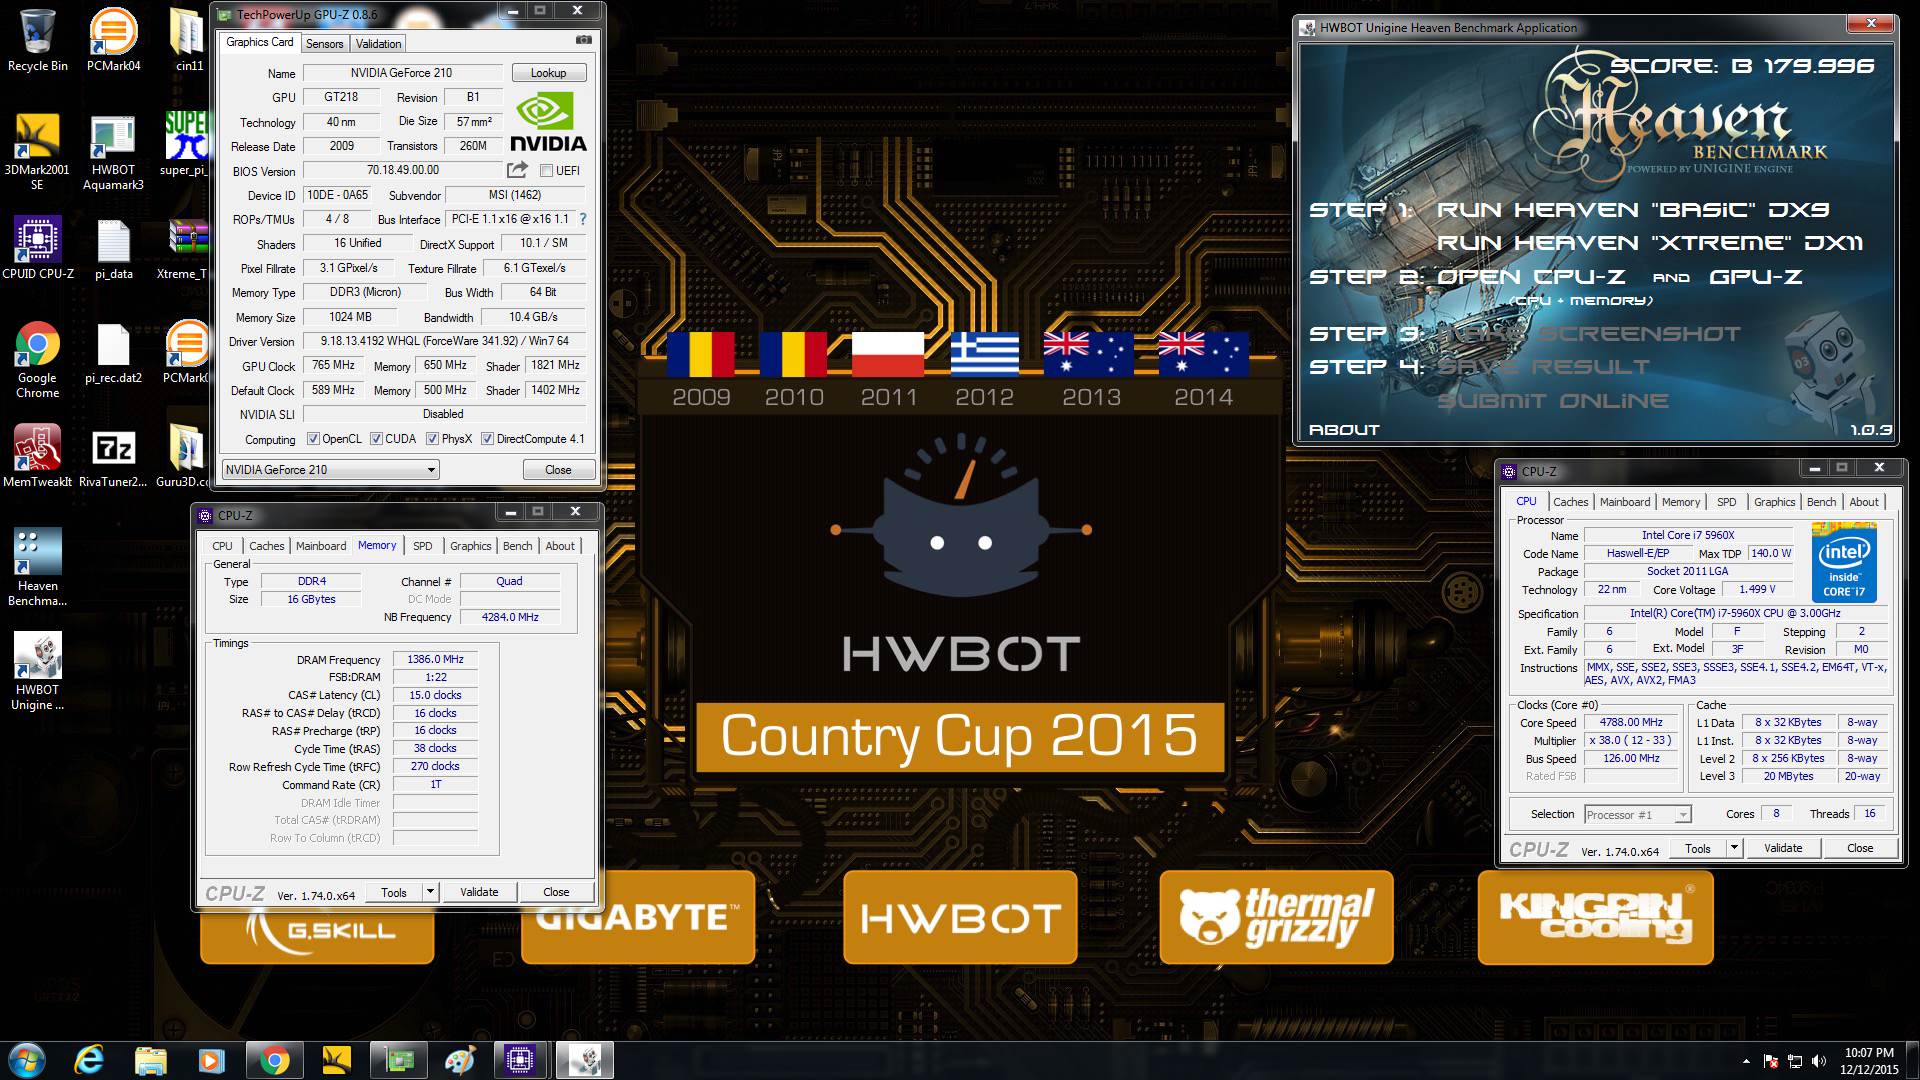The image size is (1920, 1080).
Task: Toggle the PhysX checkbox
Action: (432, 439)
